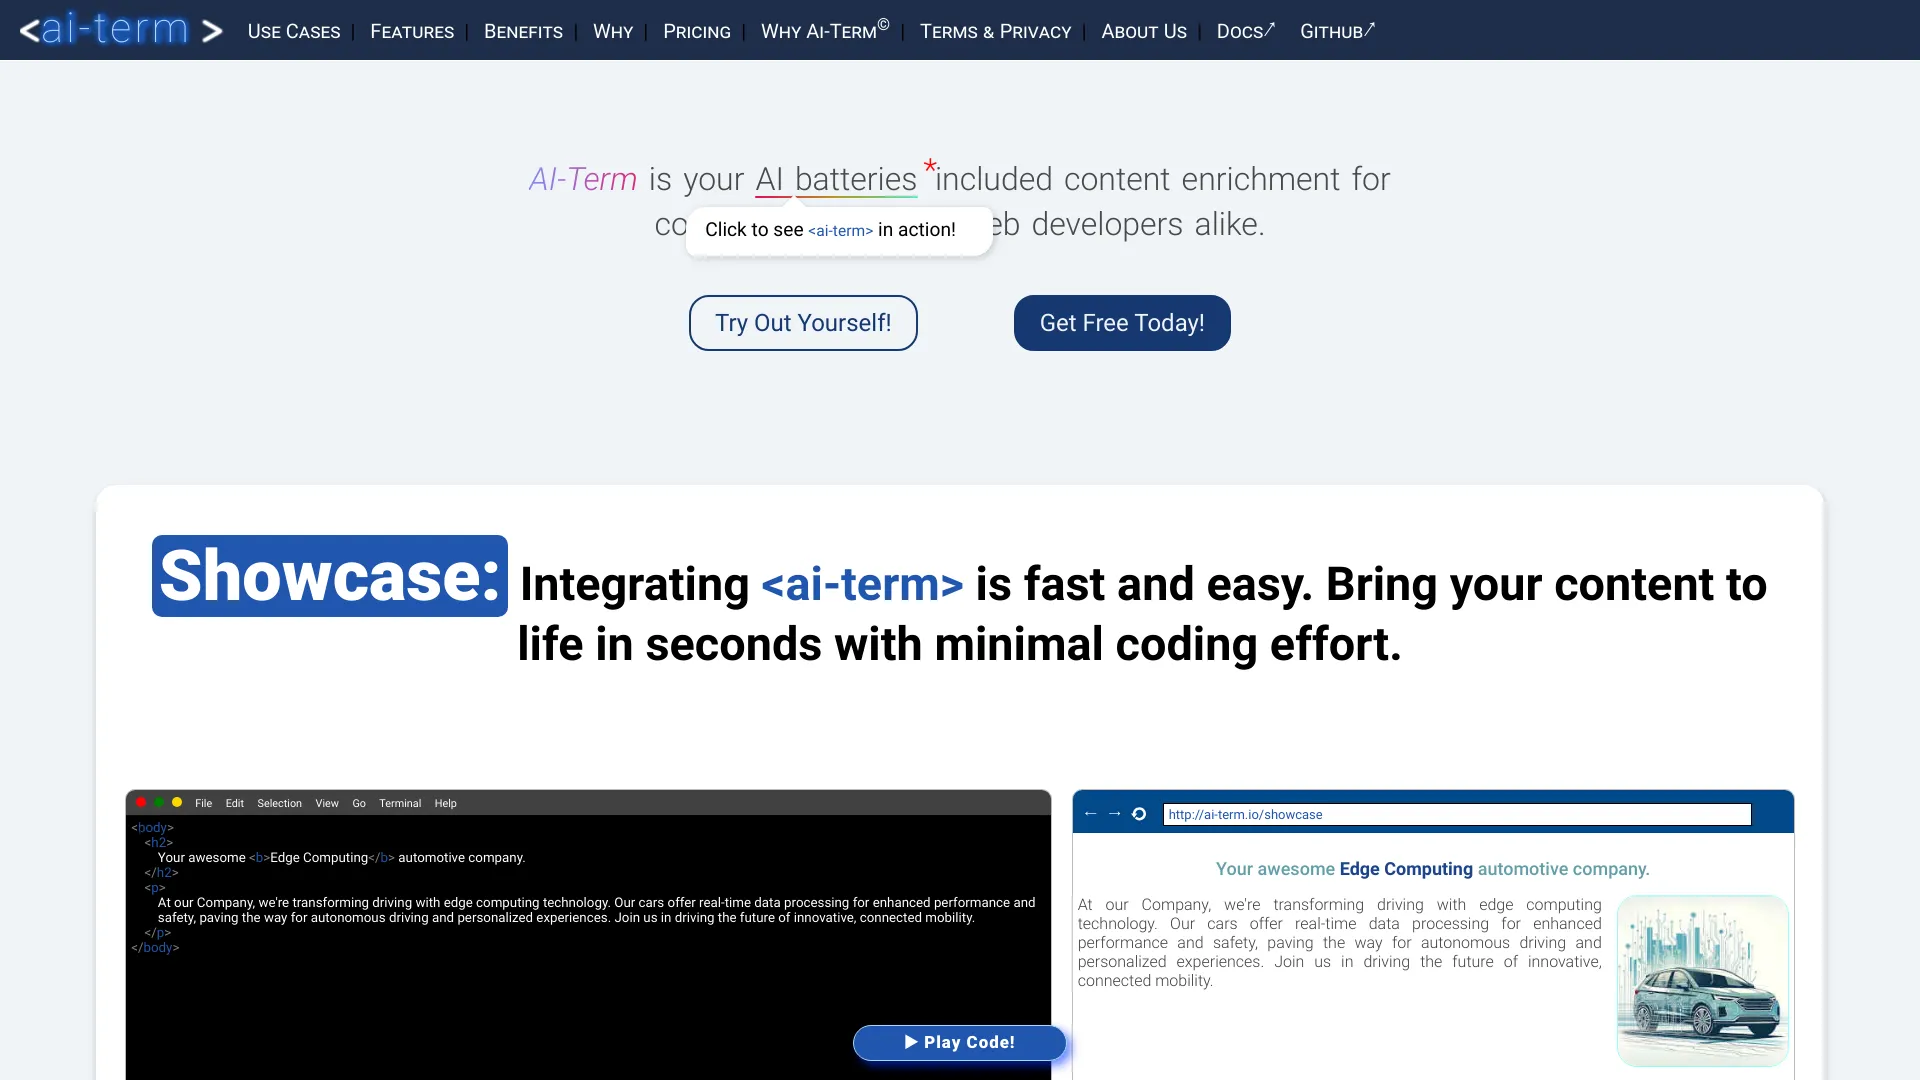Click the Why Ai-Term nav item
The width and height of the screenshot is (1920, 1080).
pyautogui.click(x=825, y=30)
